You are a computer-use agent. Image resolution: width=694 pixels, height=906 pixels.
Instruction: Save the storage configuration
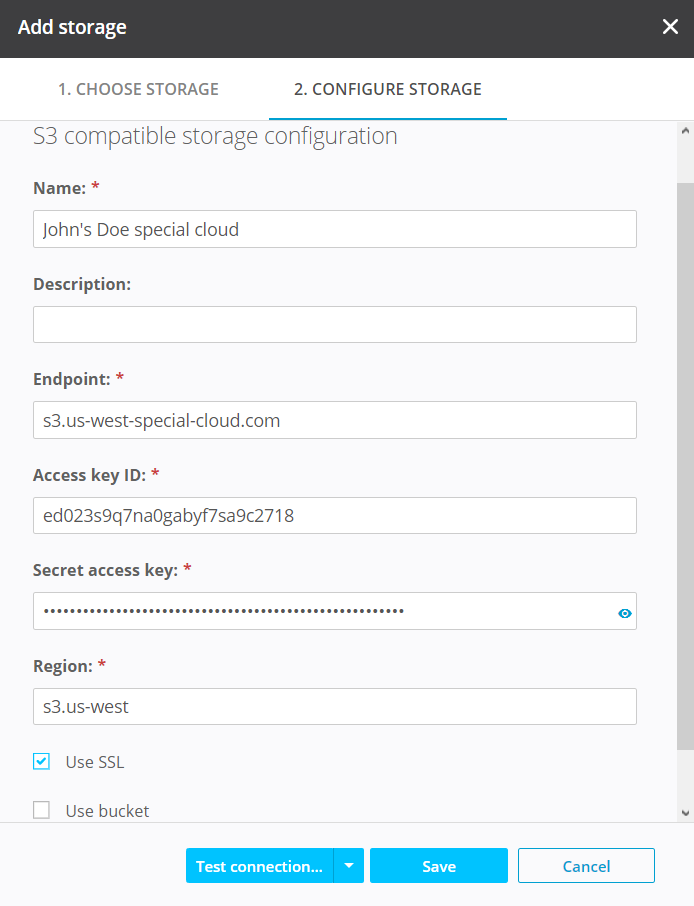[438, 866]
